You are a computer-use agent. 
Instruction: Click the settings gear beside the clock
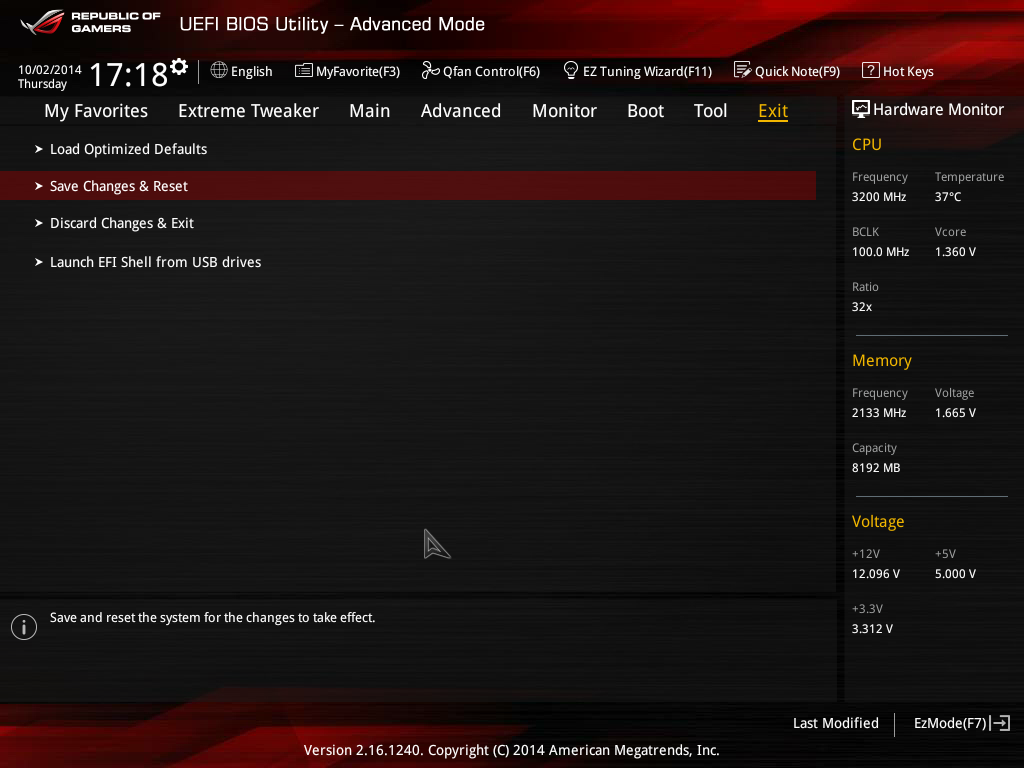[179, 67]
